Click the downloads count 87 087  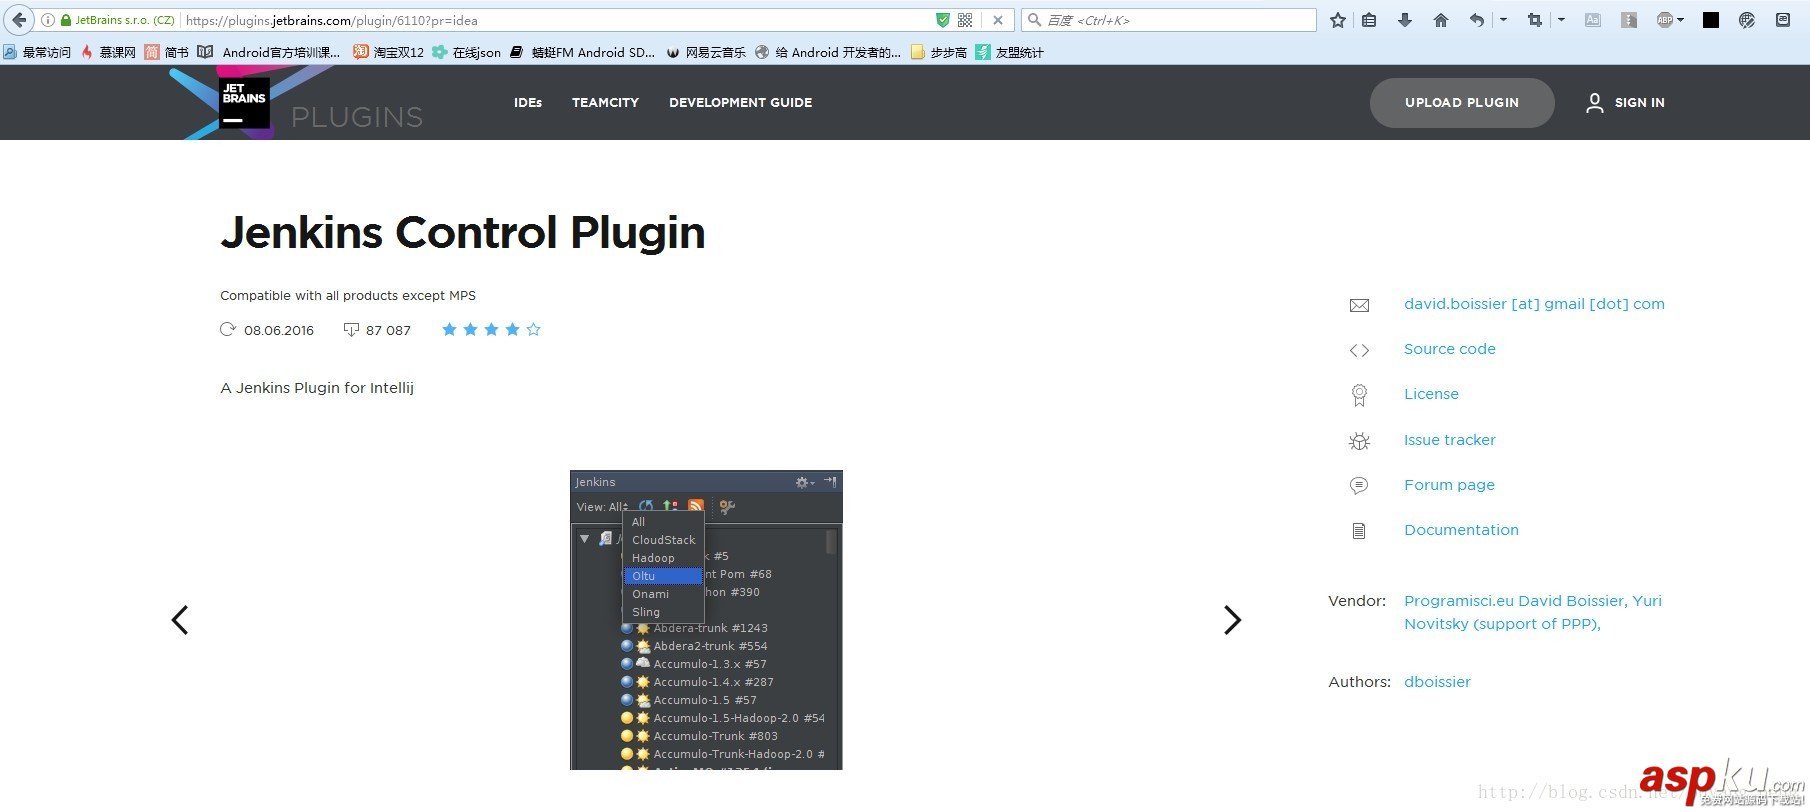pyautogui.click(x=388, y=330)
